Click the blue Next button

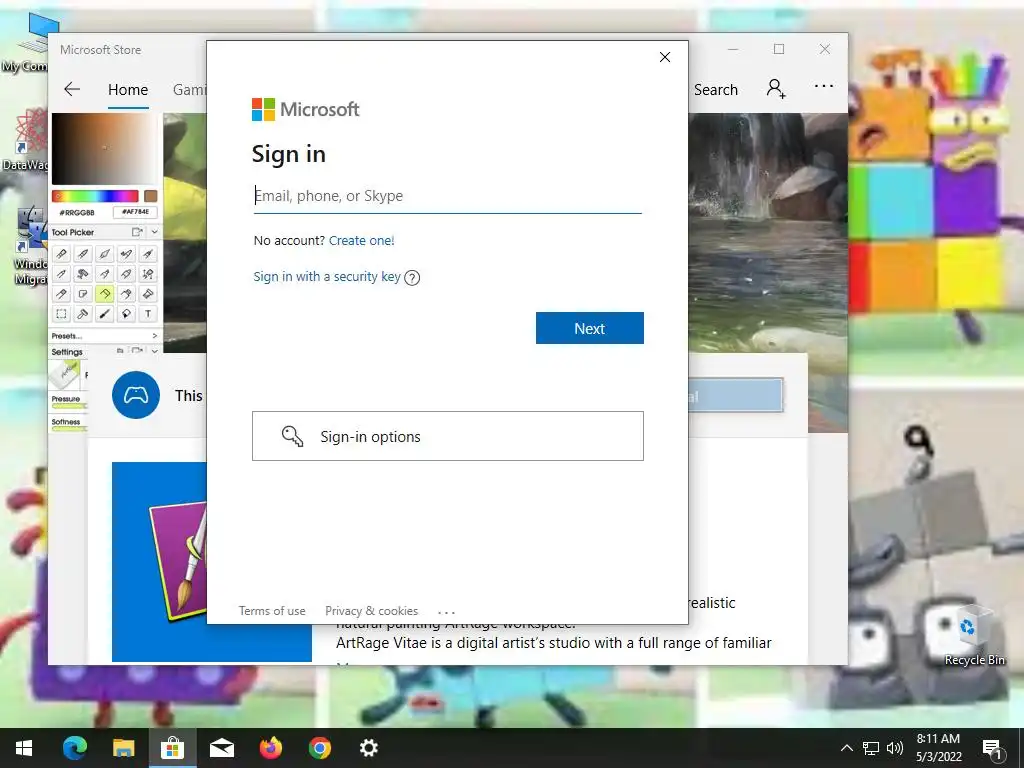tap(590, 328)
